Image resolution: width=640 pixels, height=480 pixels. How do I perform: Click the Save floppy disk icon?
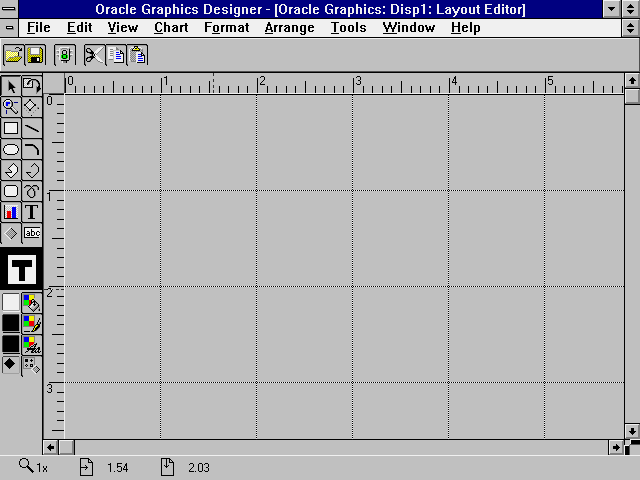(x=35, y=55)
